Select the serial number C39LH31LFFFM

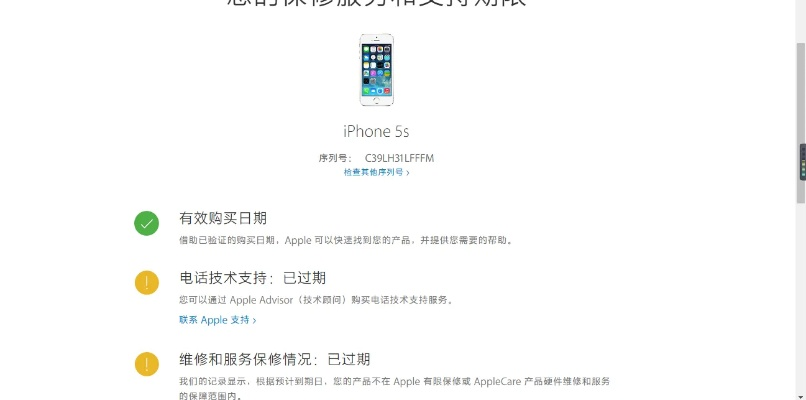tap(399, 158)
